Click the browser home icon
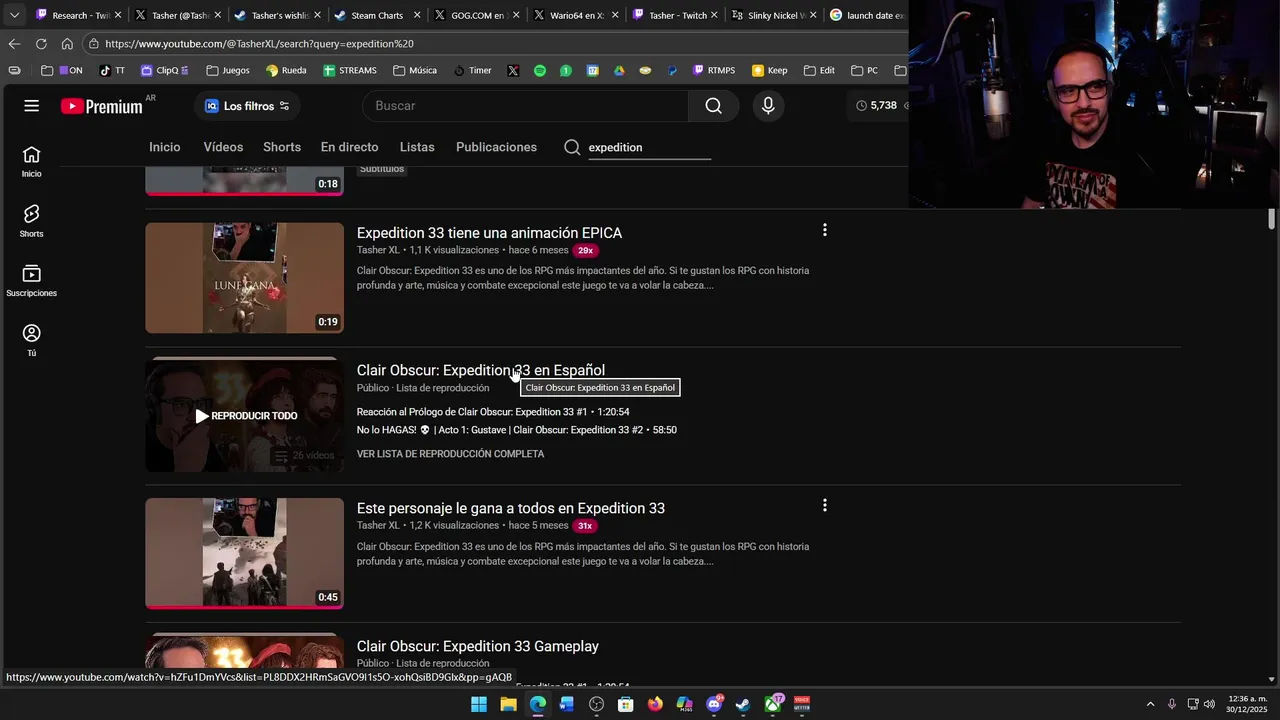The image size is (1280, 720). (67, 44)
